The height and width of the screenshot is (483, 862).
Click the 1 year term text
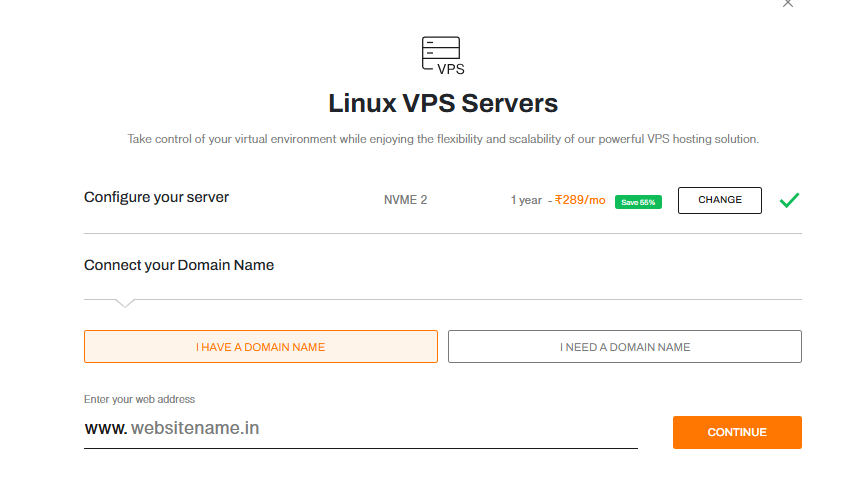pos(526,200)
